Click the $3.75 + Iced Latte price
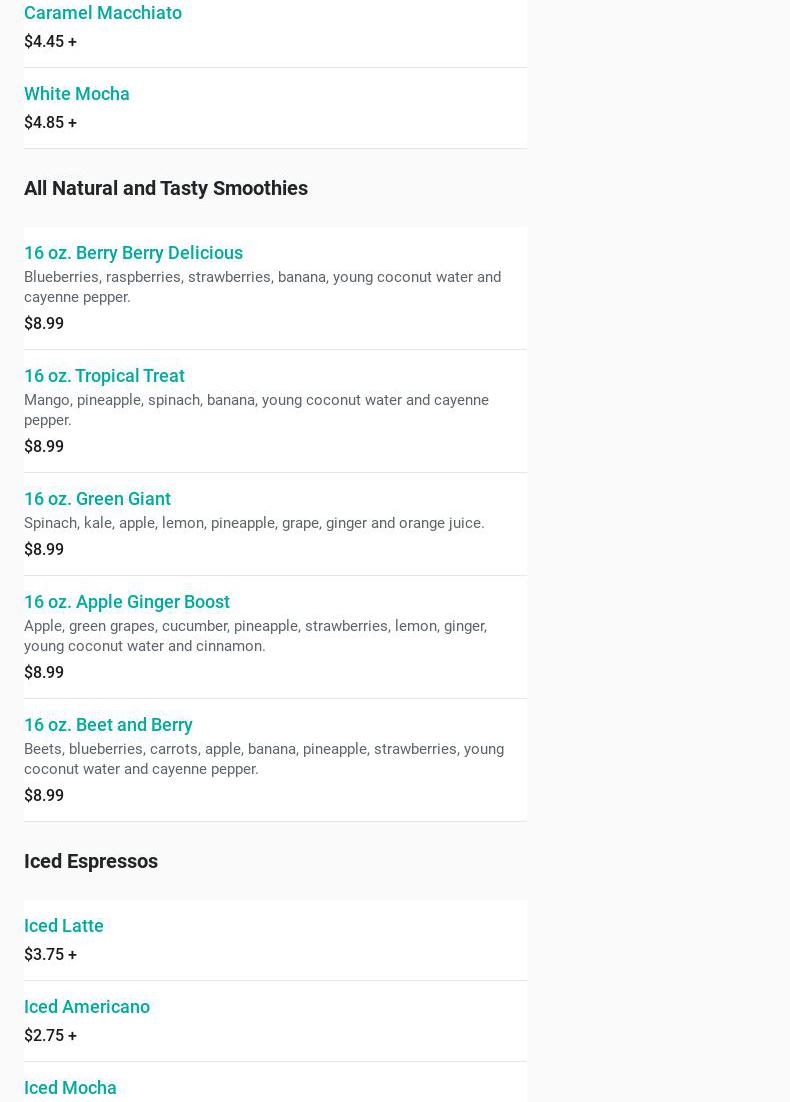Screen dimensions: 790x1102 pos(50,955)
